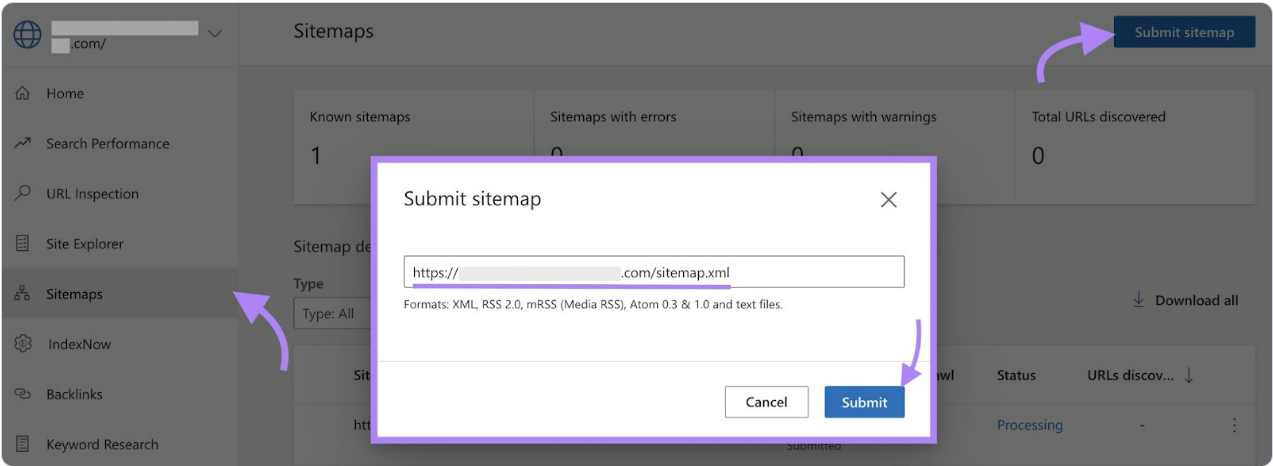Screen dimensions: 1273x466
Task: Click the IndexNow gear icon
Action: pos(22,344)
